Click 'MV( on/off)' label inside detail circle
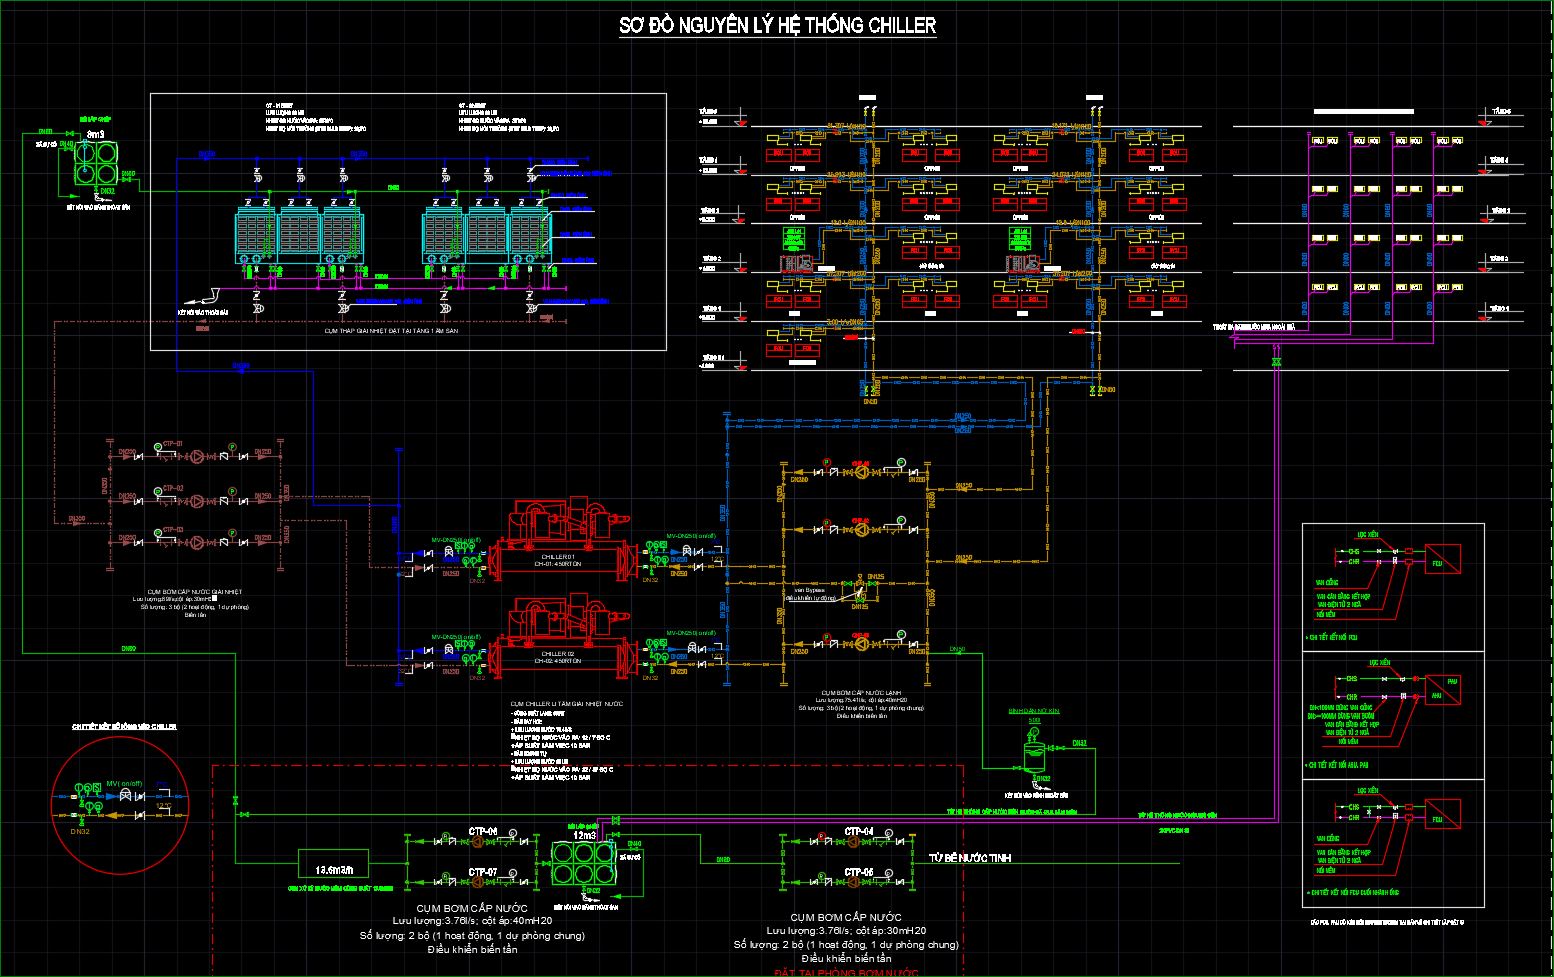Image resolution: width=1554 pixels, height=977 pixels. point(124,784)
